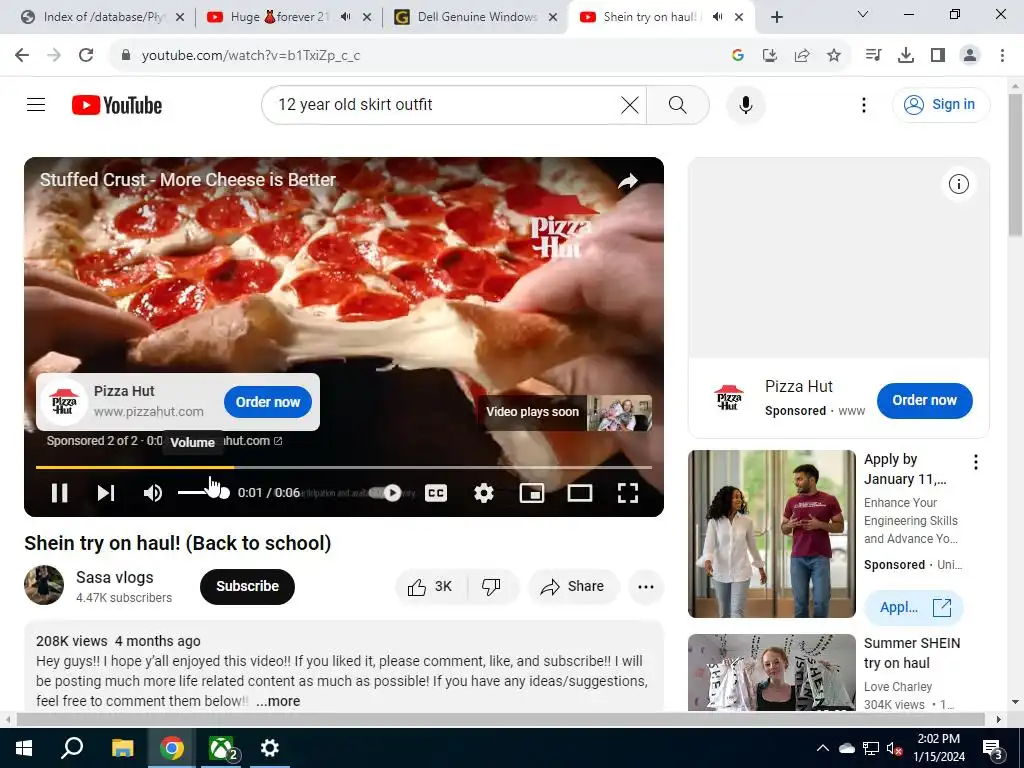Click the Apply external link button

tap(914, 607)
